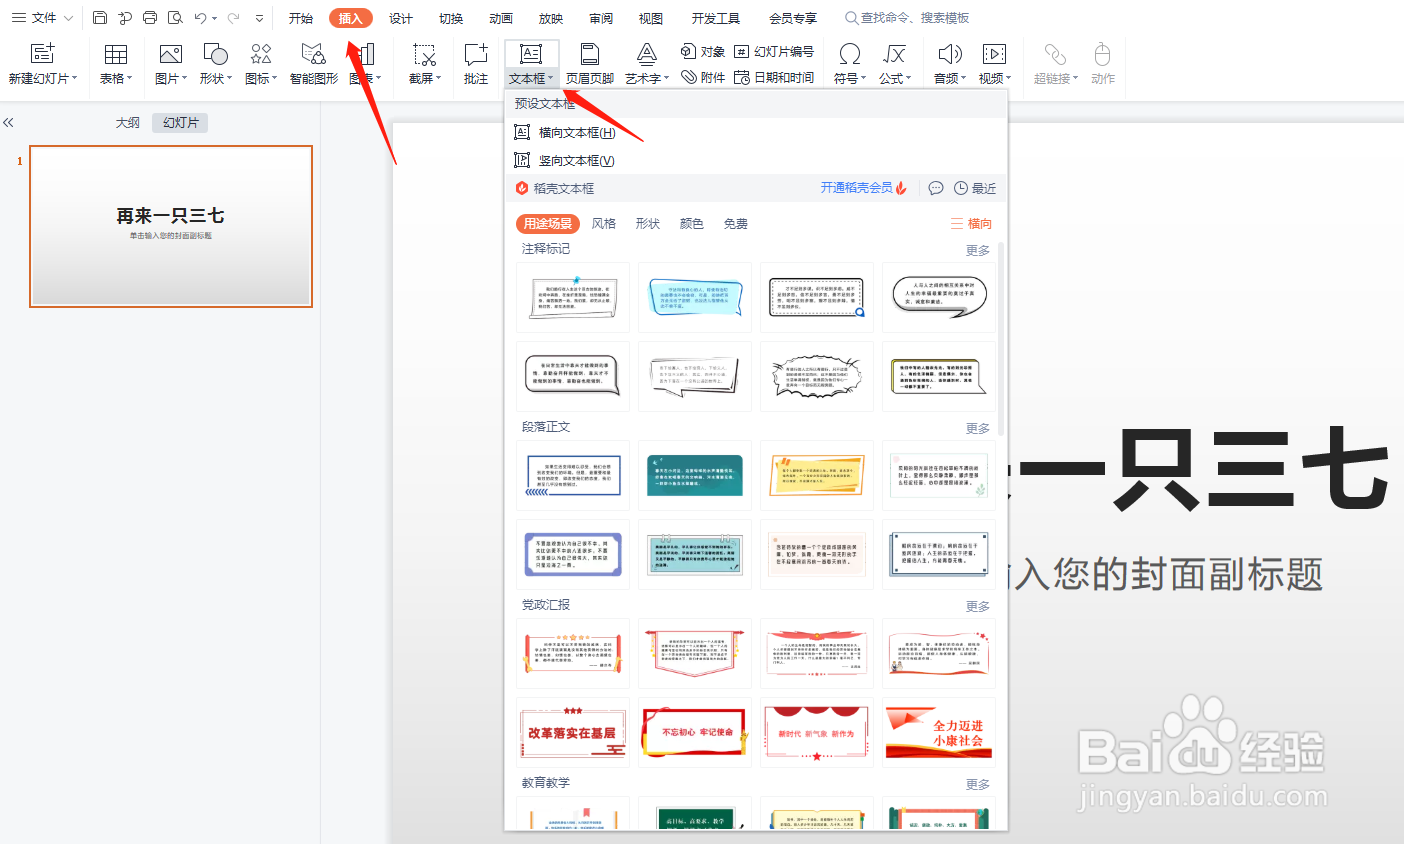This screenshot has height=844, width=1404.
Task: Click the 公式 formula icon
Action: pyautogui.click(x=895, y=54)
